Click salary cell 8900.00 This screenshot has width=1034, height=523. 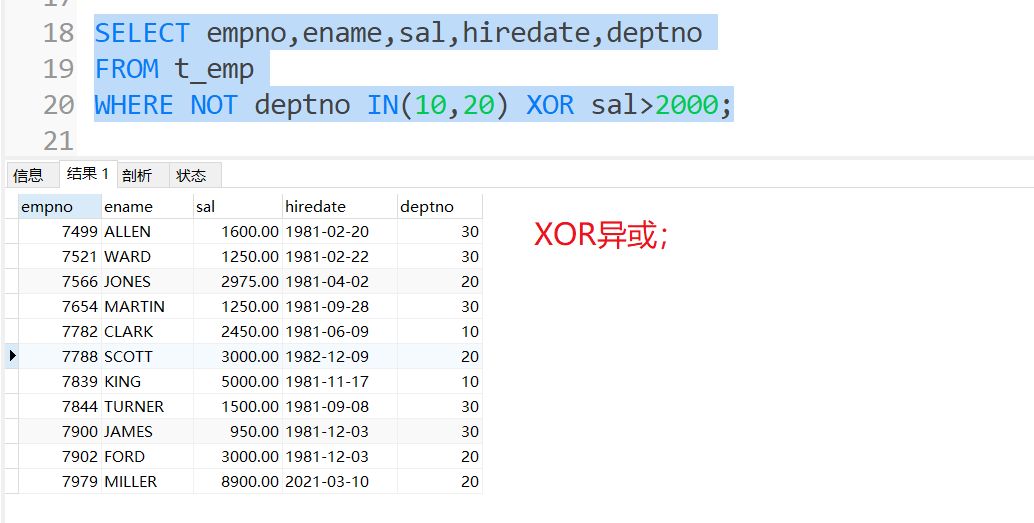238,482
